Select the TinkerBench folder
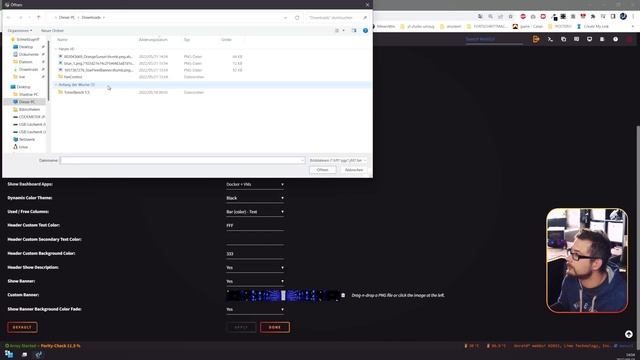The image size is (640, 360). pyautogui.click(x=74, y=93)
